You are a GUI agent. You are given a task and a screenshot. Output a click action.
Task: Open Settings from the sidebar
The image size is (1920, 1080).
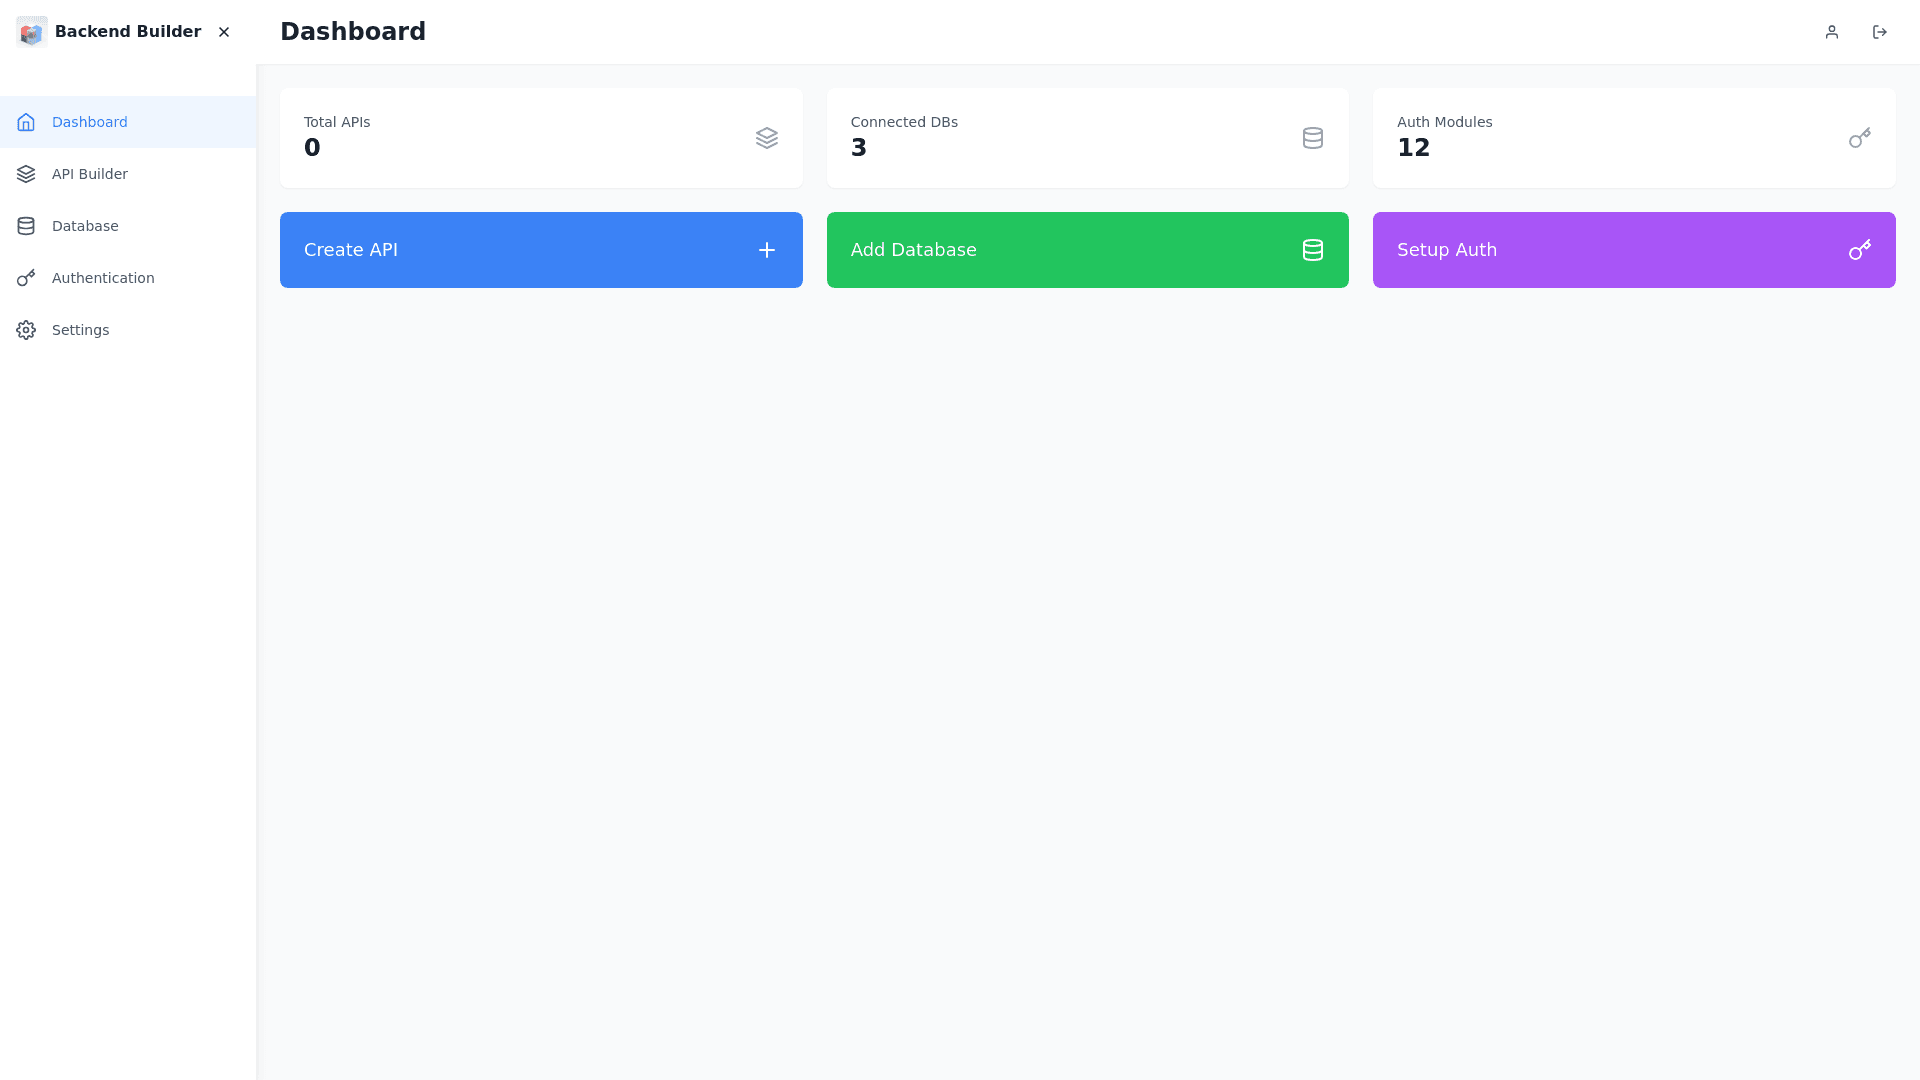(x=80, y=330)
